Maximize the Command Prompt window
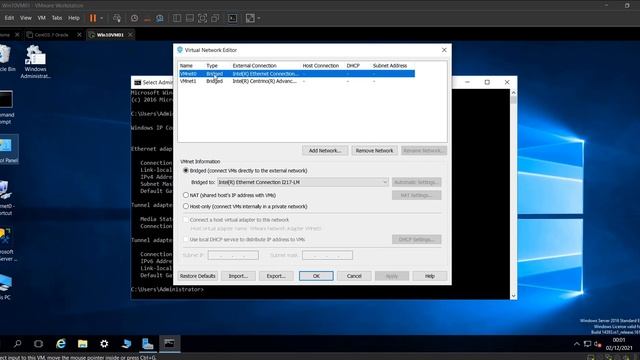 pyautogui.click(x=487, y=82)
